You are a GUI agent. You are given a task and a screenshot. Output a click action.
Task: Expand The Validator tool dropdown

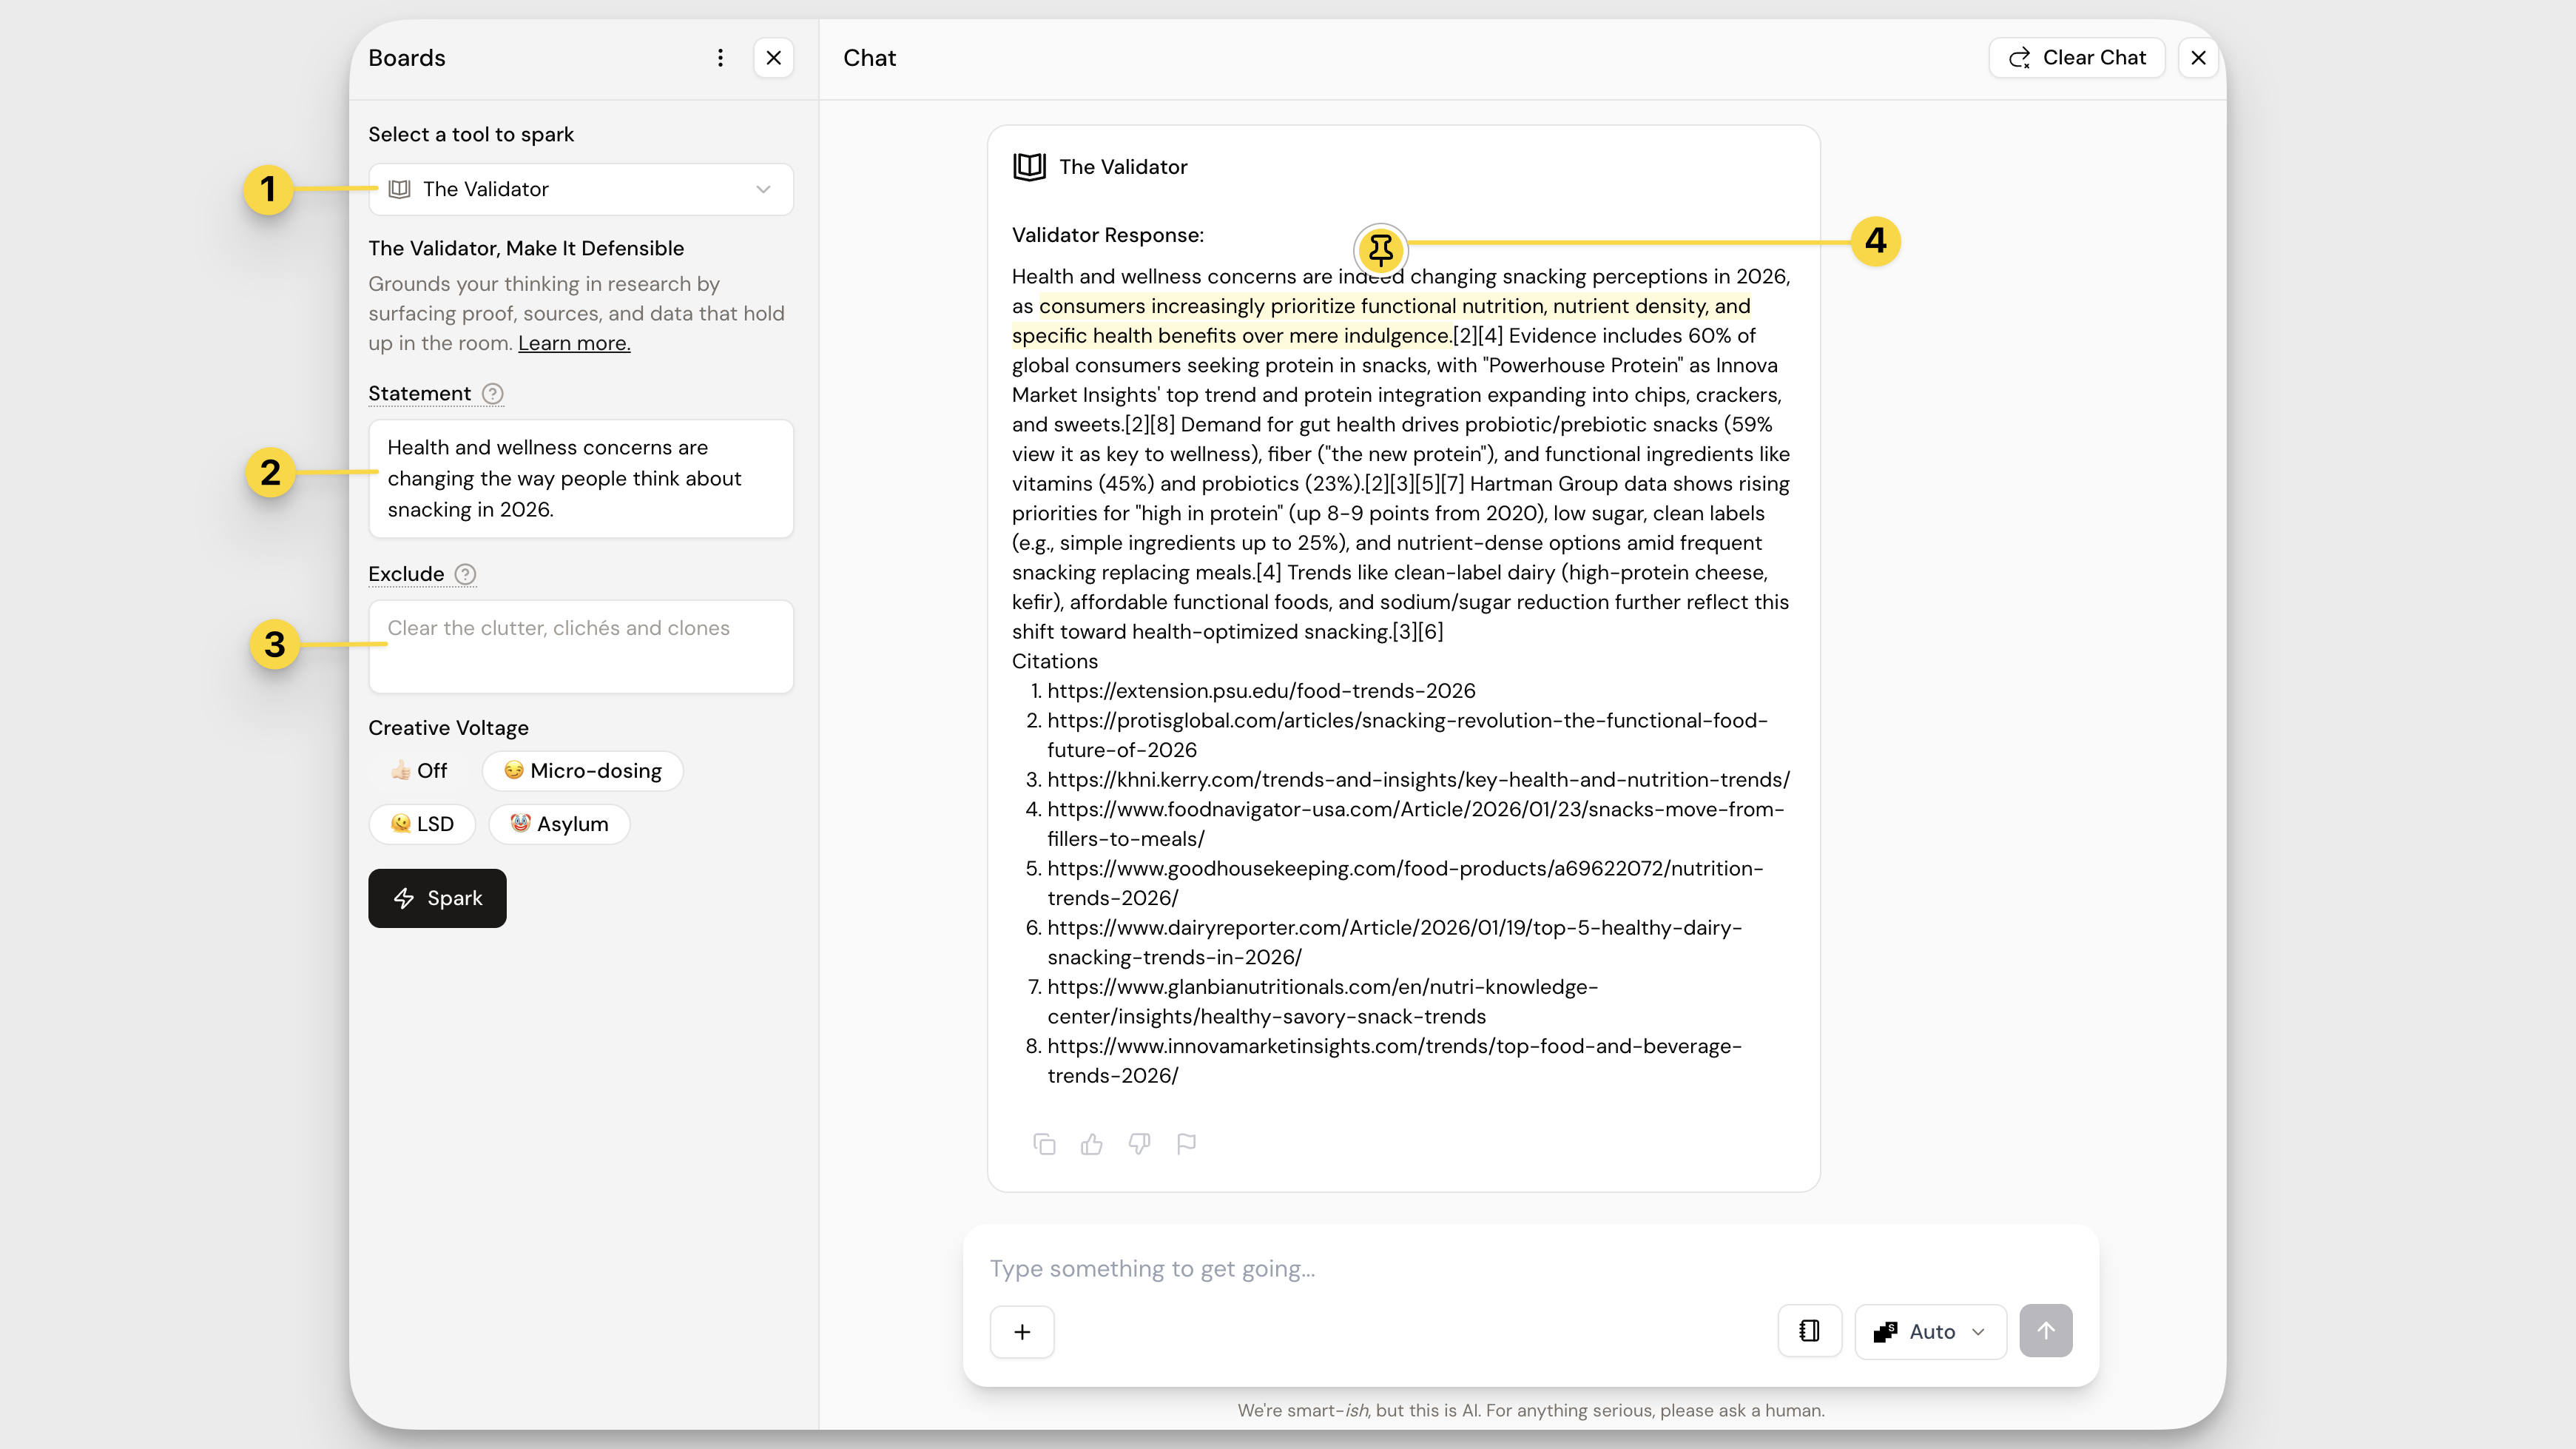point(581,189)
